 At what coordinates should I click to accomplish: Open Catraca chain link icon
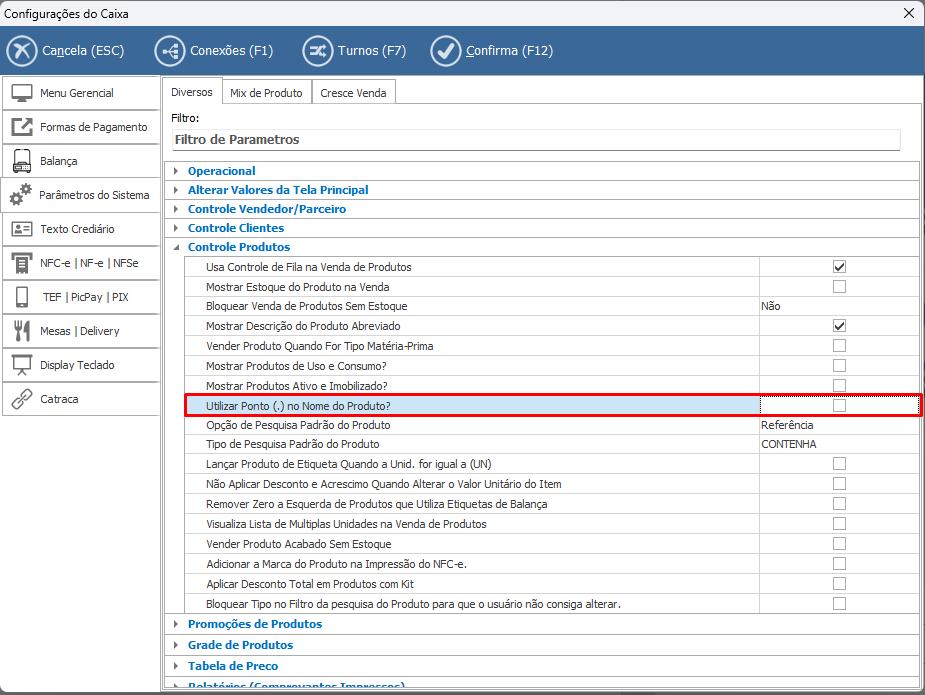(x=22, y=399)
